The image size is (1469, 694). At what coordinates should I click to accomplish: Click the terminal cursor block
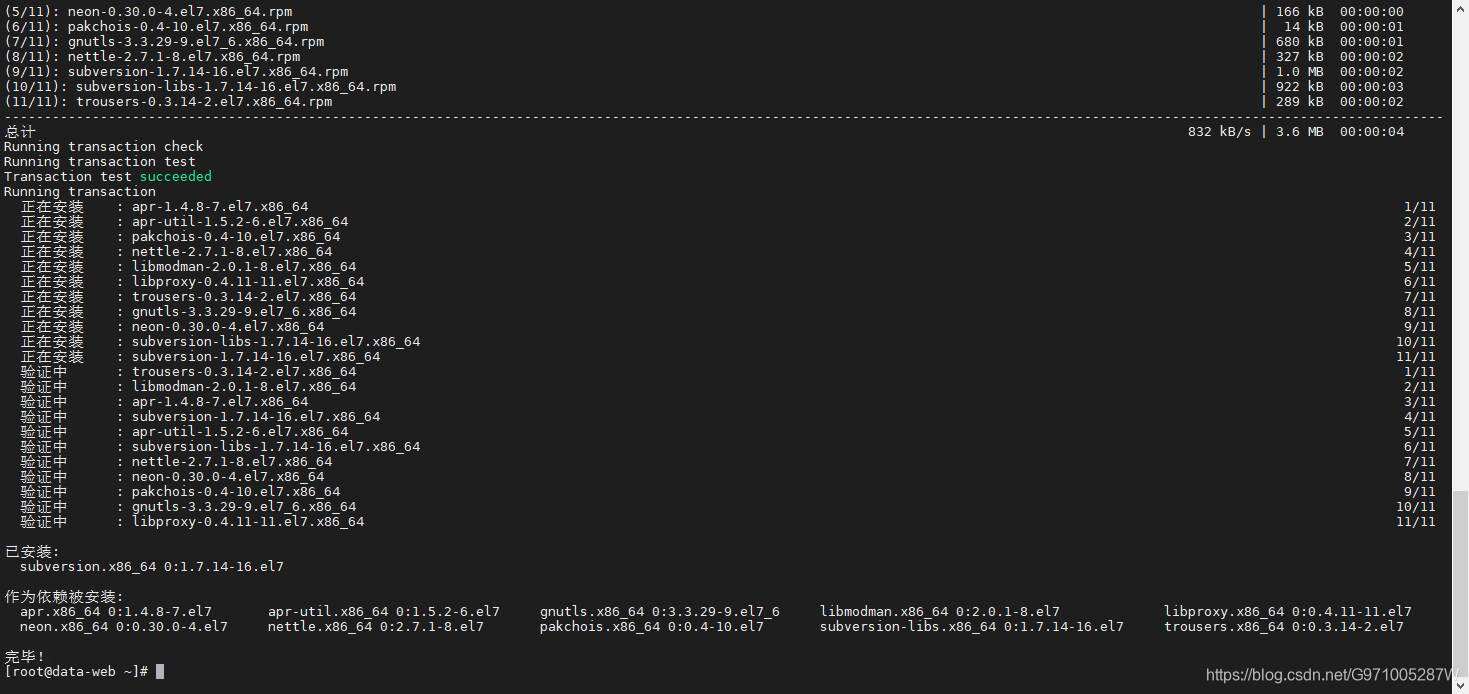point(161,671)
